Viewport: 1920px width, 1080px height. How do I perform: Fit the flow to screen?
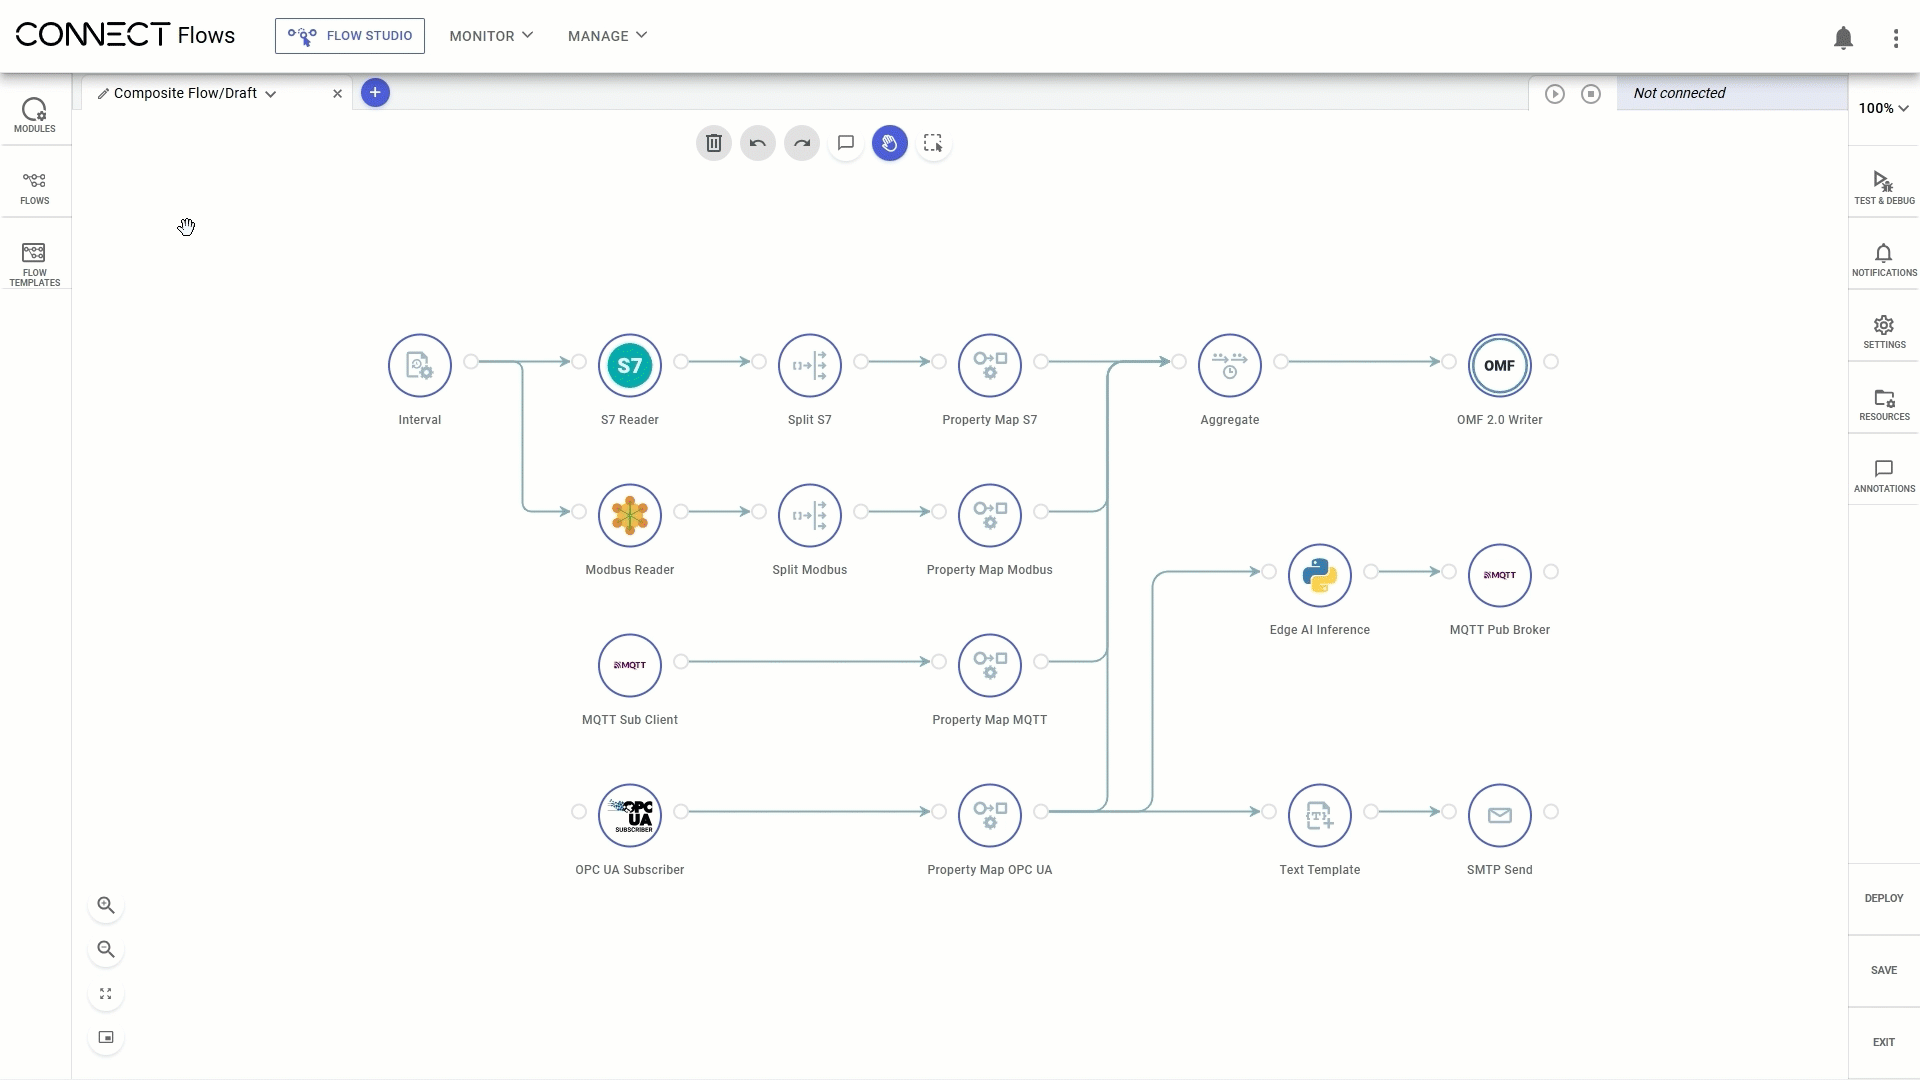coord(106,994)
